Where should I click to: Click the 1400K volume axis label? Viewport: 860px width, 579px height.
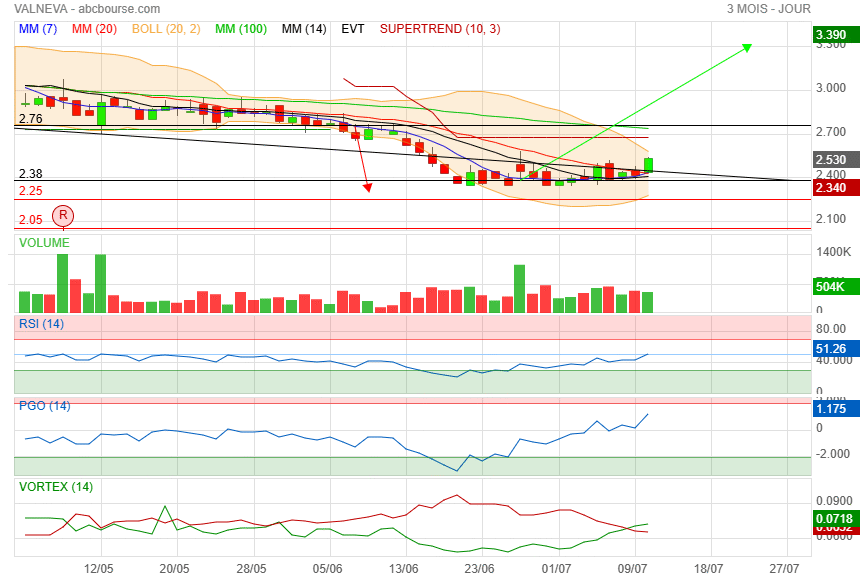(x=834, y=252)
